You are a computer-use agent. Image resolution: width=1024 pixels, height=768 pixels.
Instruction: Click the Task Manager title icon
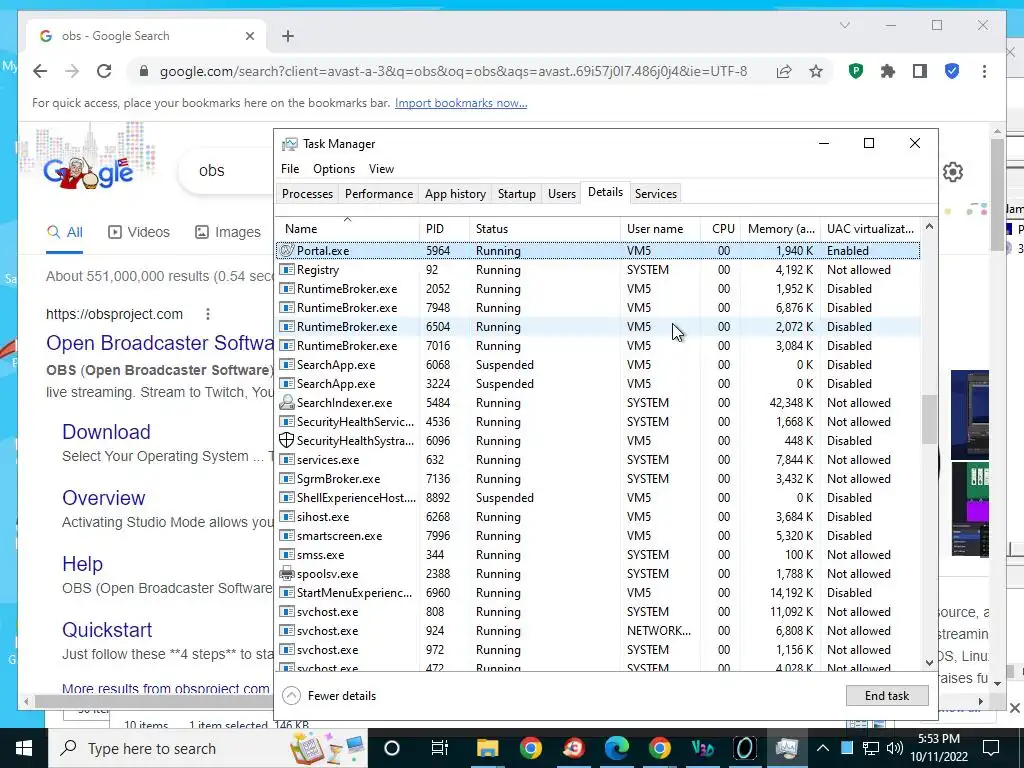click(289, 144)
